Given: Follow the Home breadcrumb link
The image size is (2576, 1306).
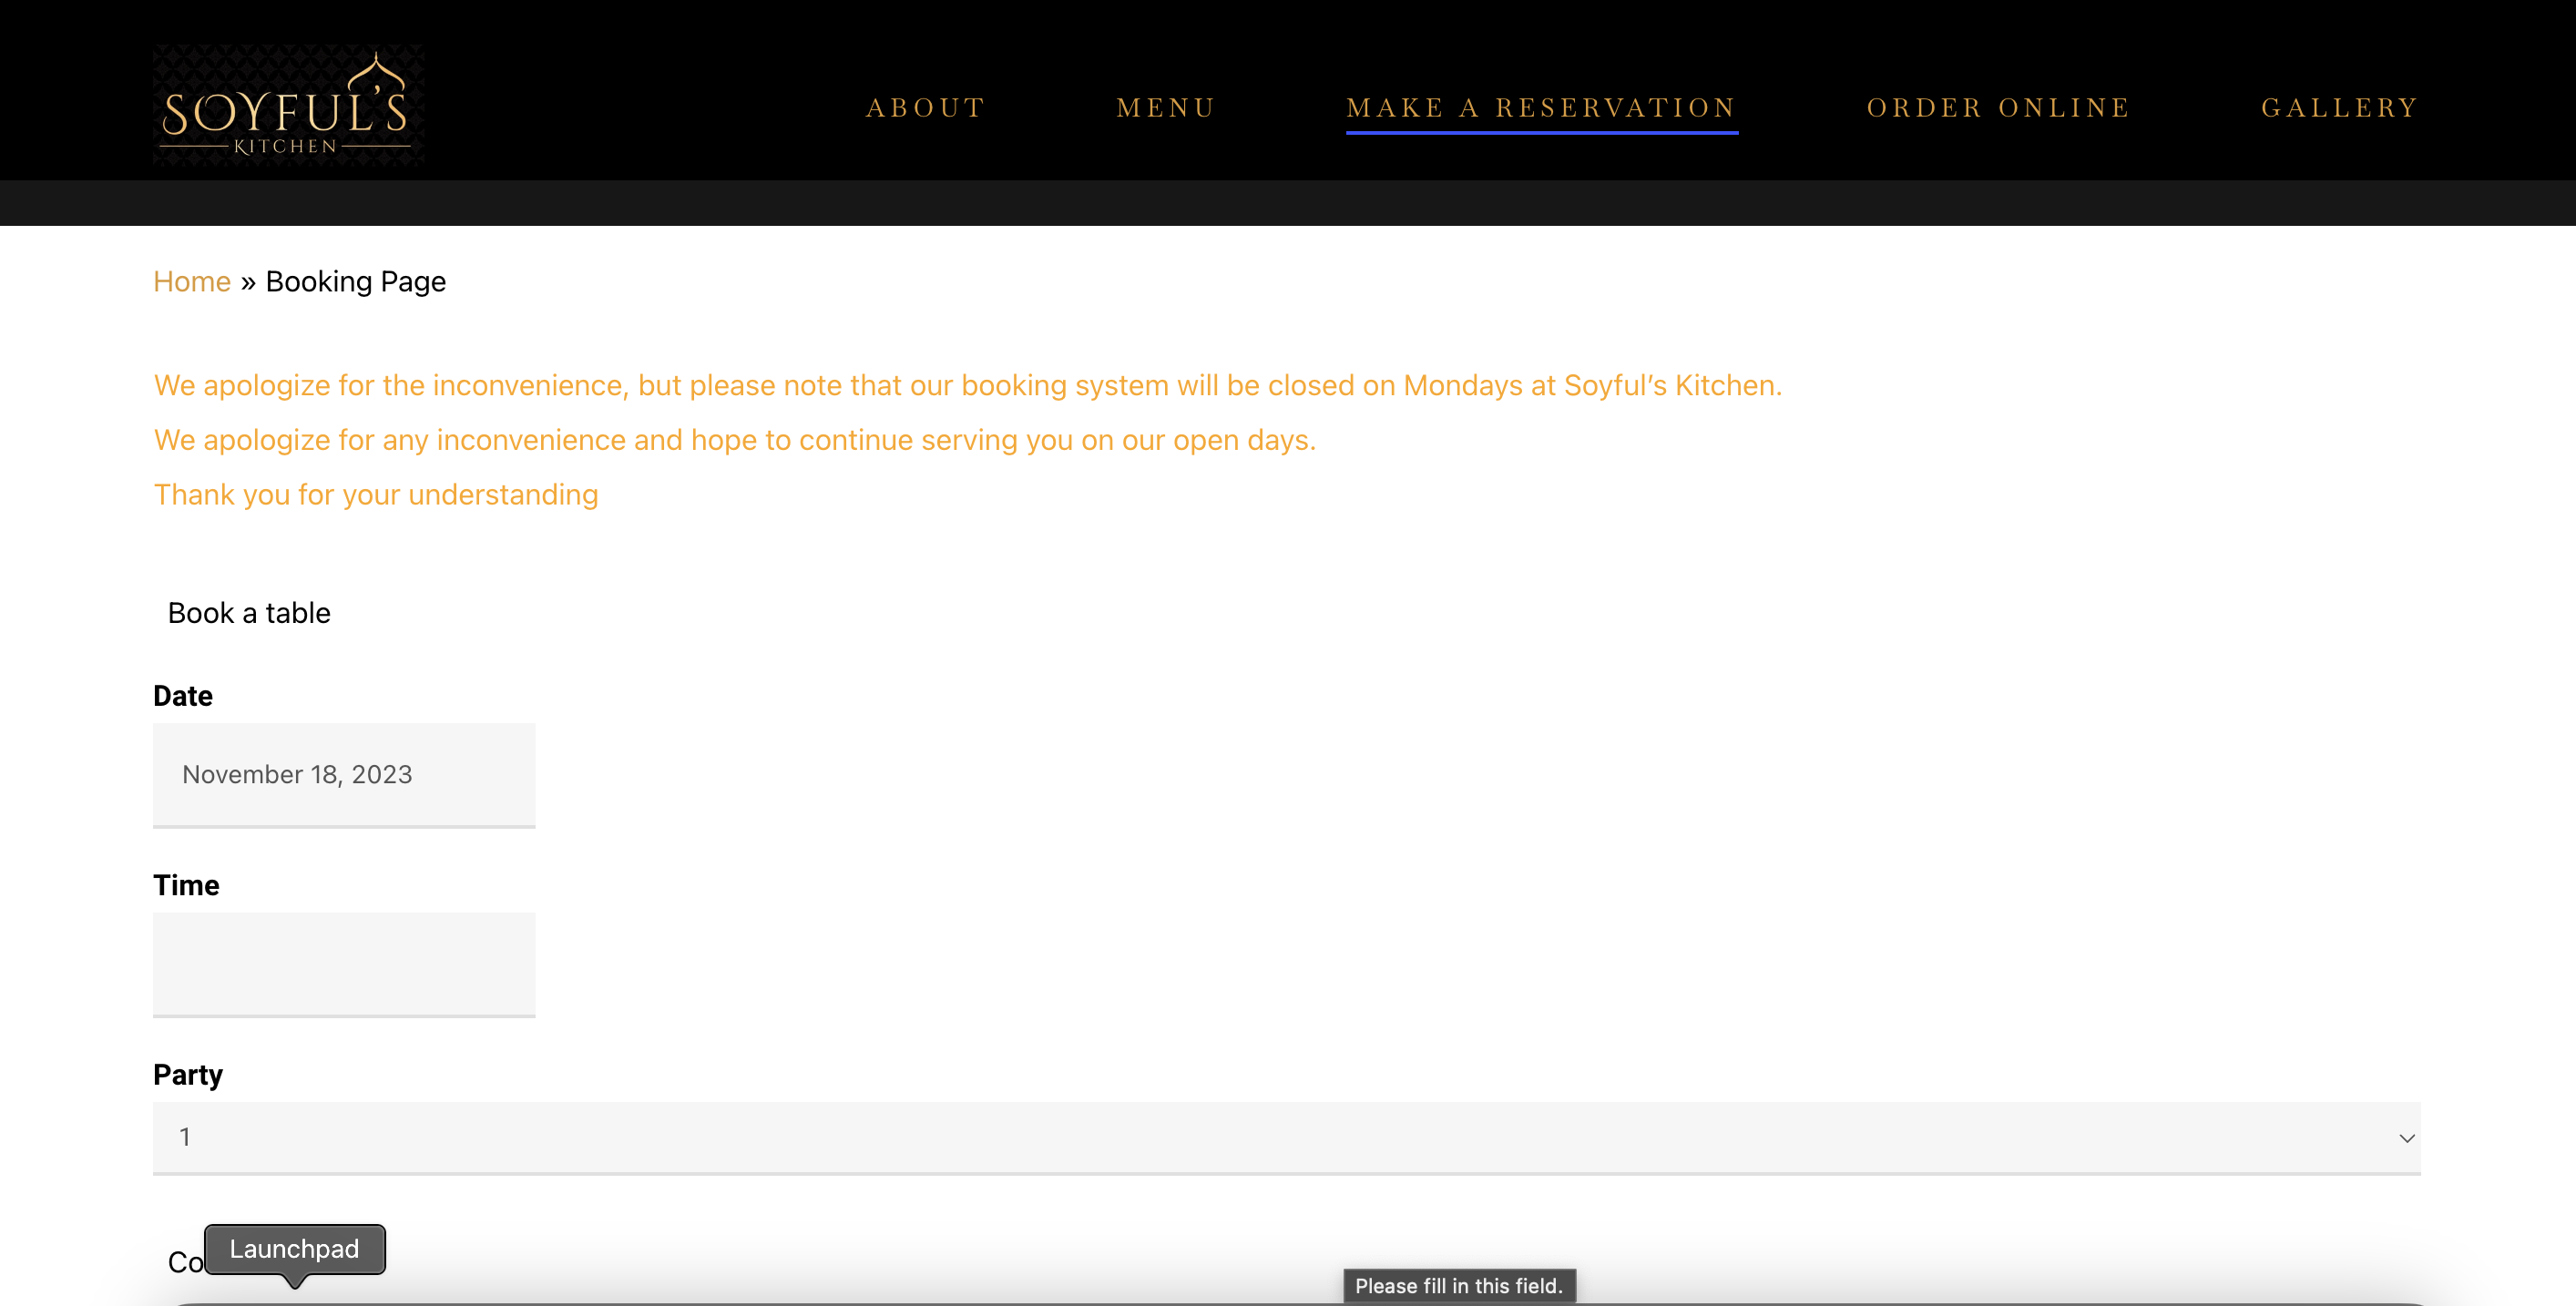Looking at the screenshot, I should tap(192, 282).
